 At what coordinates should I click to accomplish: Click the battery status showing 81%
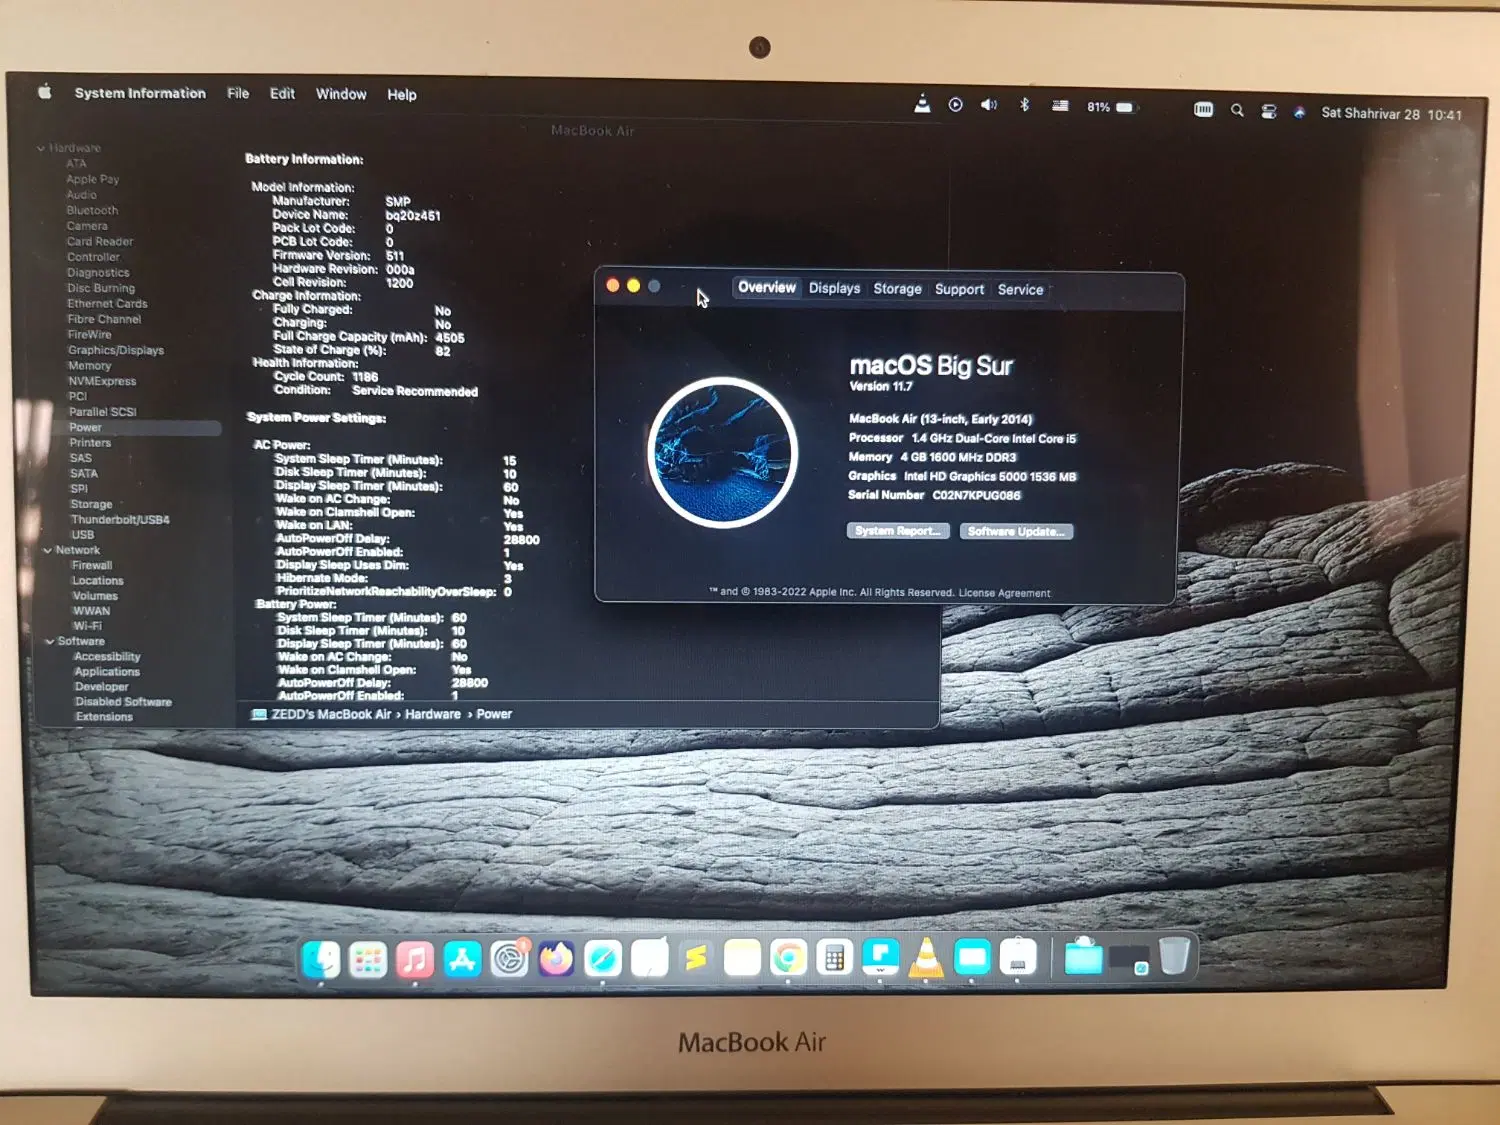click(1111, 107)
